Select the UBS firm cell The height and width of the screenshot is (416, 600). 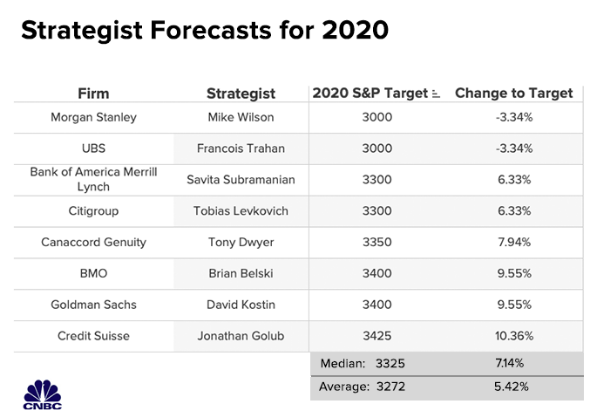coord(92,148)
